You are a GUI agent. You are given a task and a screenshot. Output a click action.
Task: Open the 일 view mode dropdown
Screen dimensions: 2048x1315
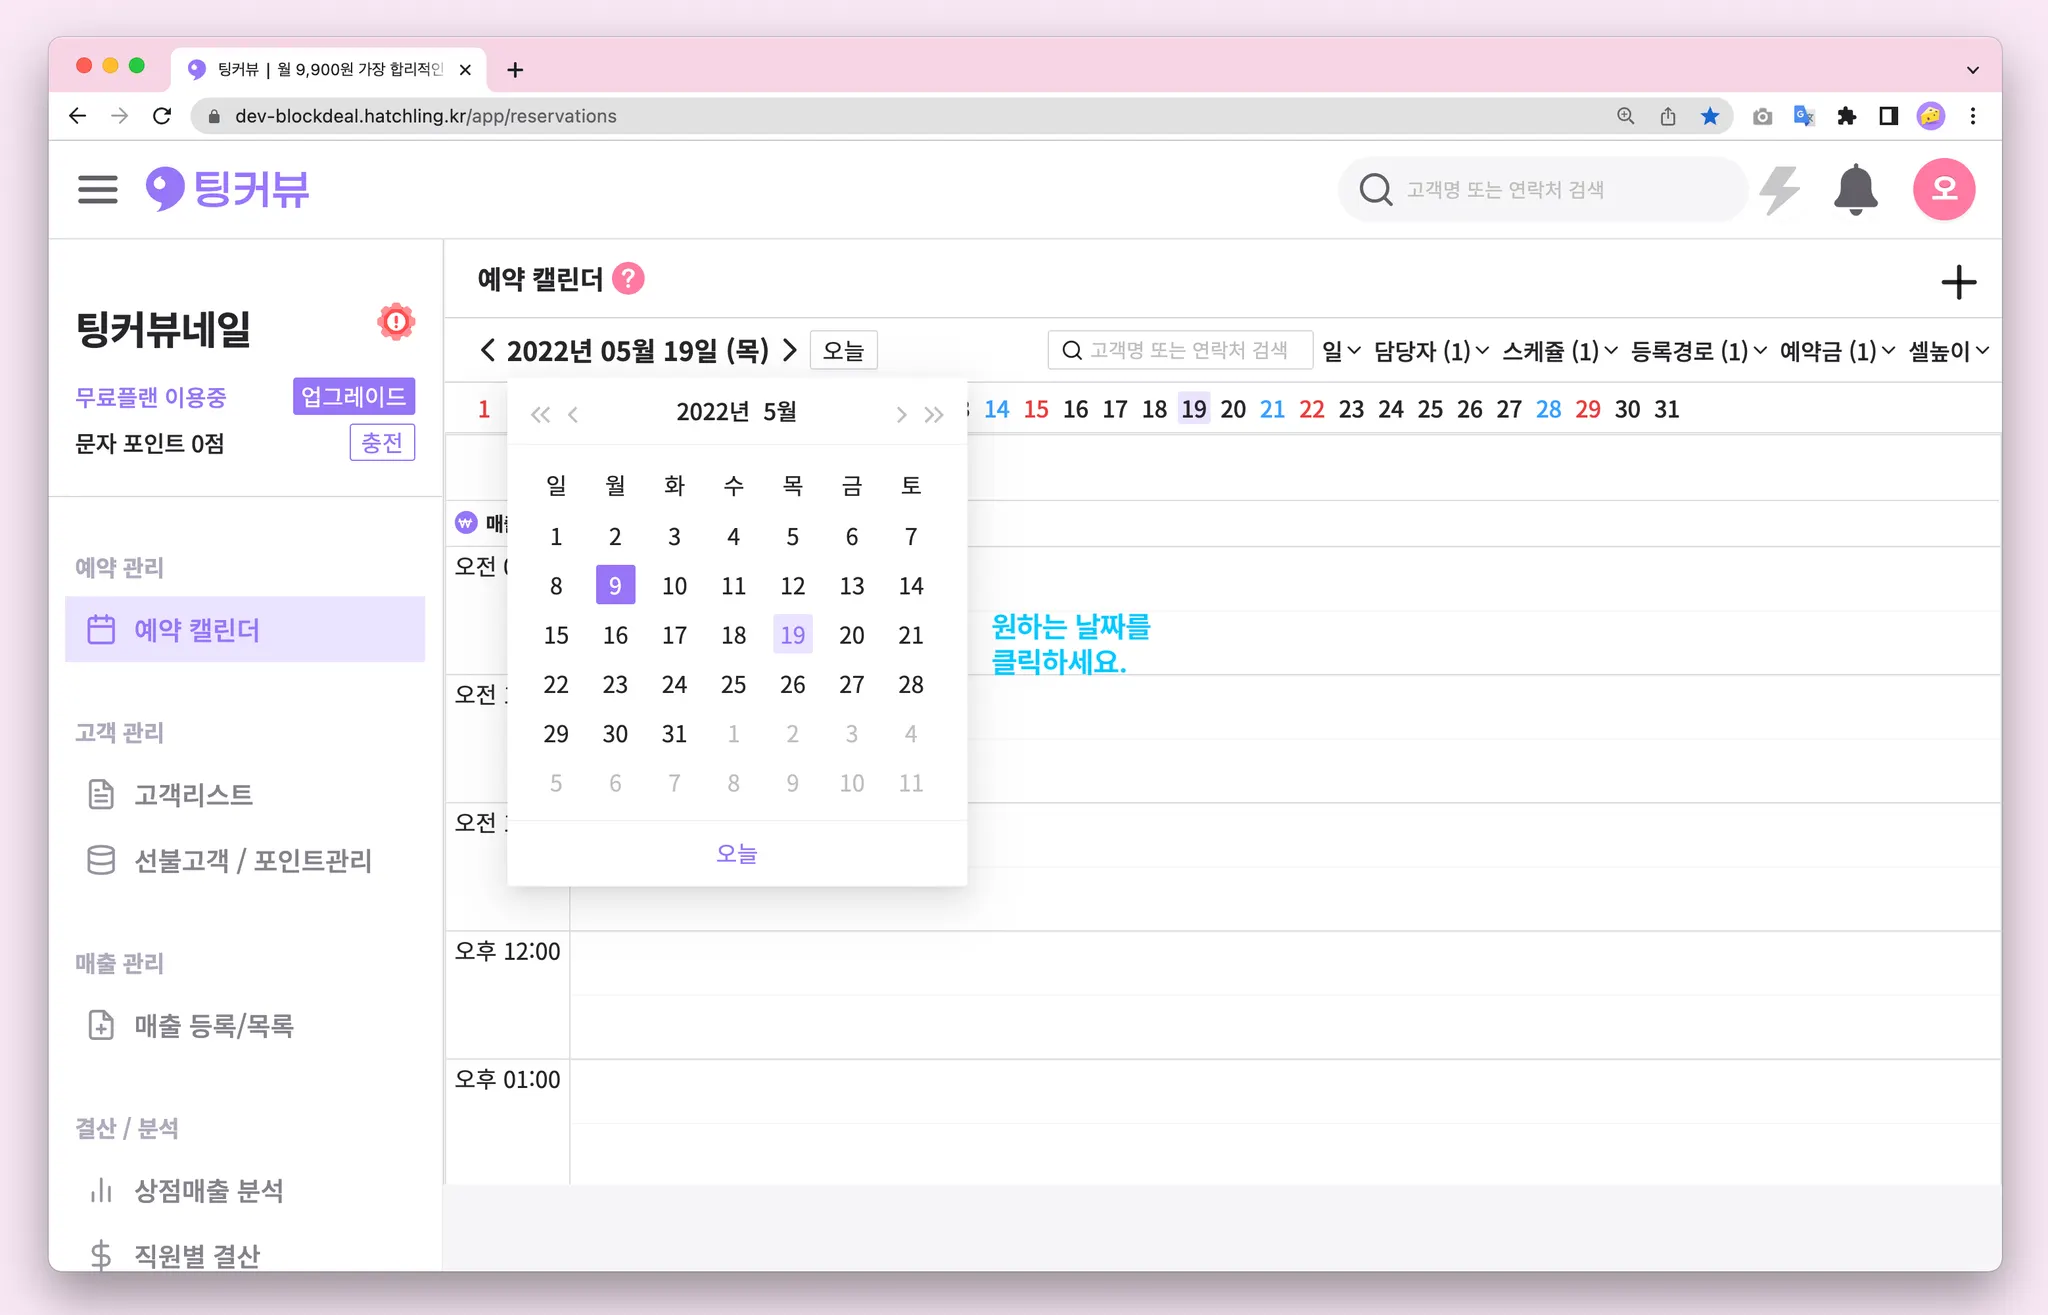coord(1340,351)
